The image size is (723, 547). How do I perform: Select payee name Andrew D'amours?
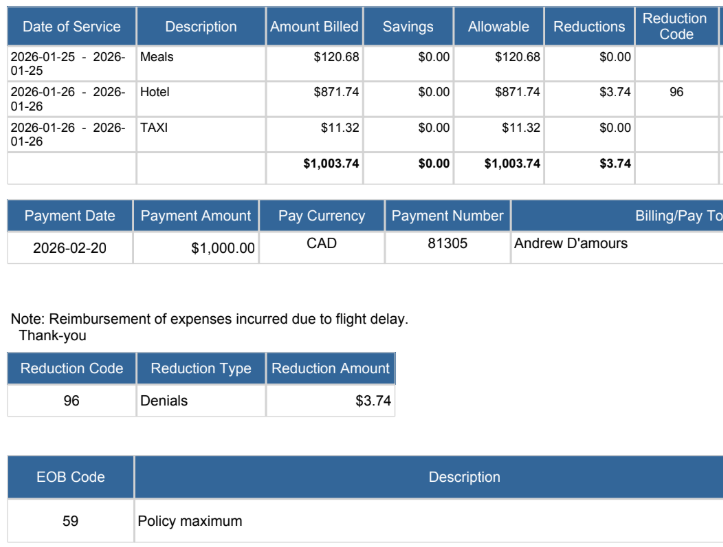click(x=571, y=243)
